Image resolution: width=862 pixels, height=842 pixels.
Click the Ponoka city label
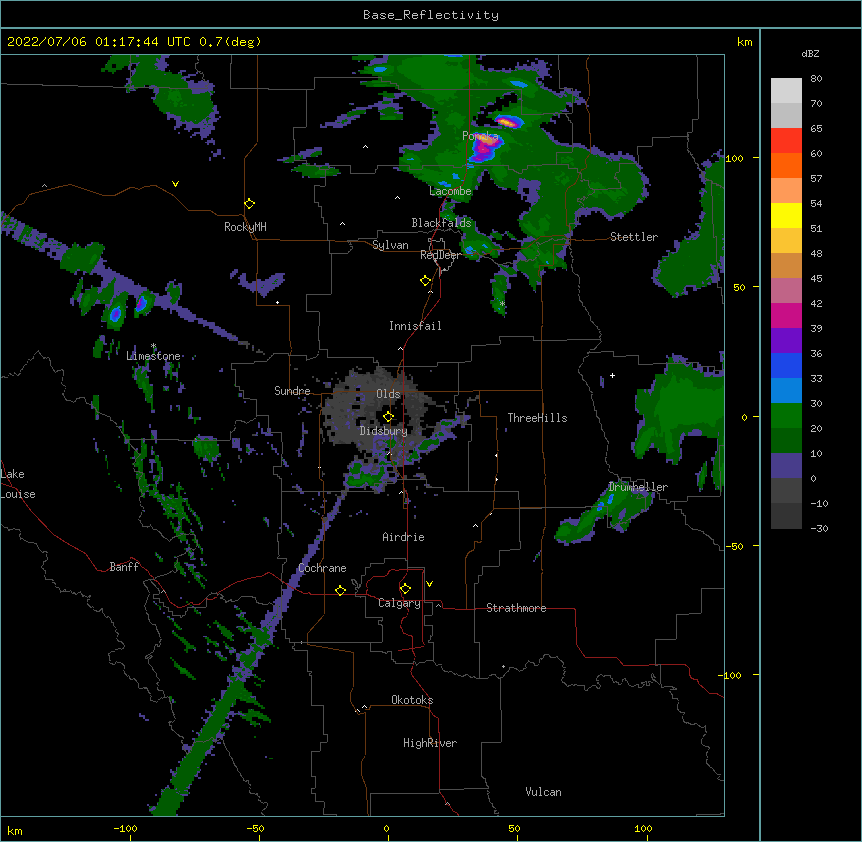pos(480,136)
